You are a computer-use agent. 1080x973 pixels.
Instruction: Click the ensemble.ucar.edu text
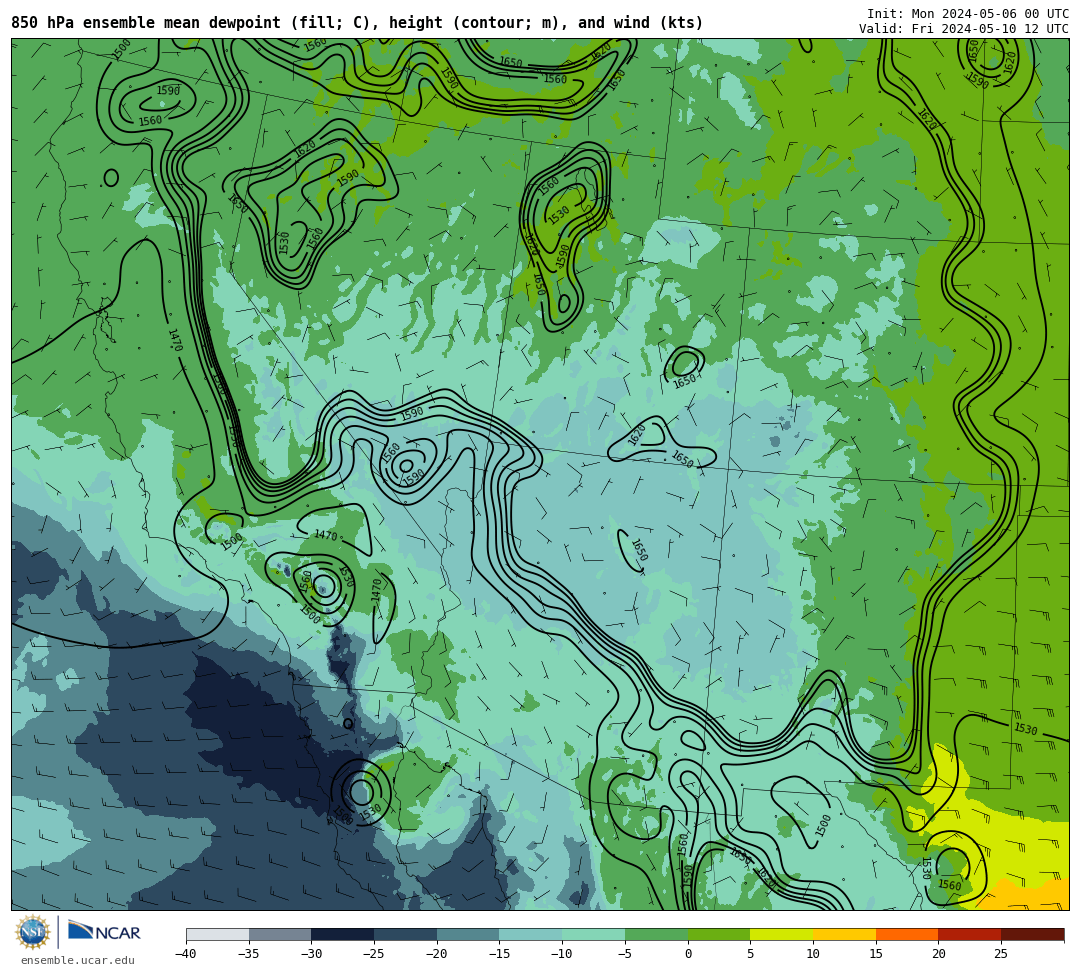(78, 960)
